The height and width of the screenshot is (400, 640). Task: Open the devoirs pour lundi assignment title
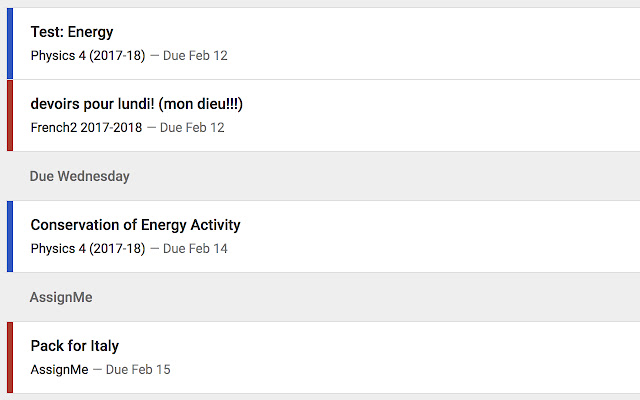(136, 104)
